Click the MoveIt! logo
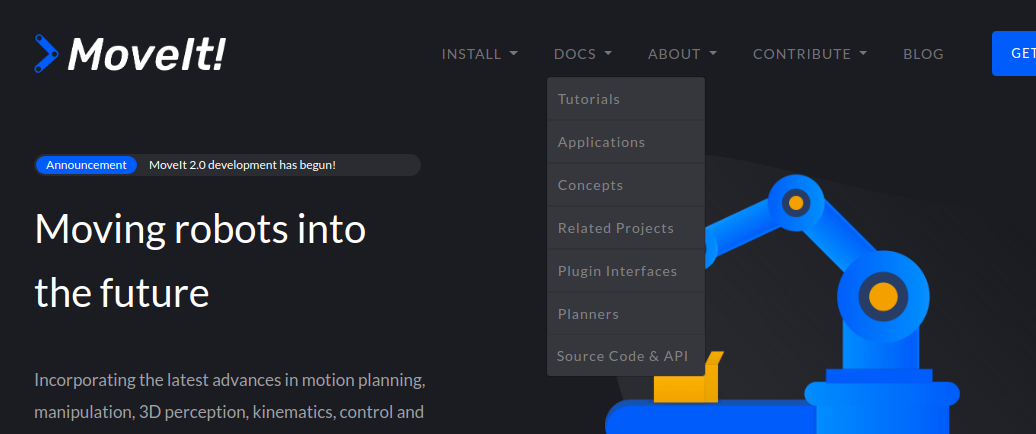1036x434 pixels. click(x=130, y=54)
